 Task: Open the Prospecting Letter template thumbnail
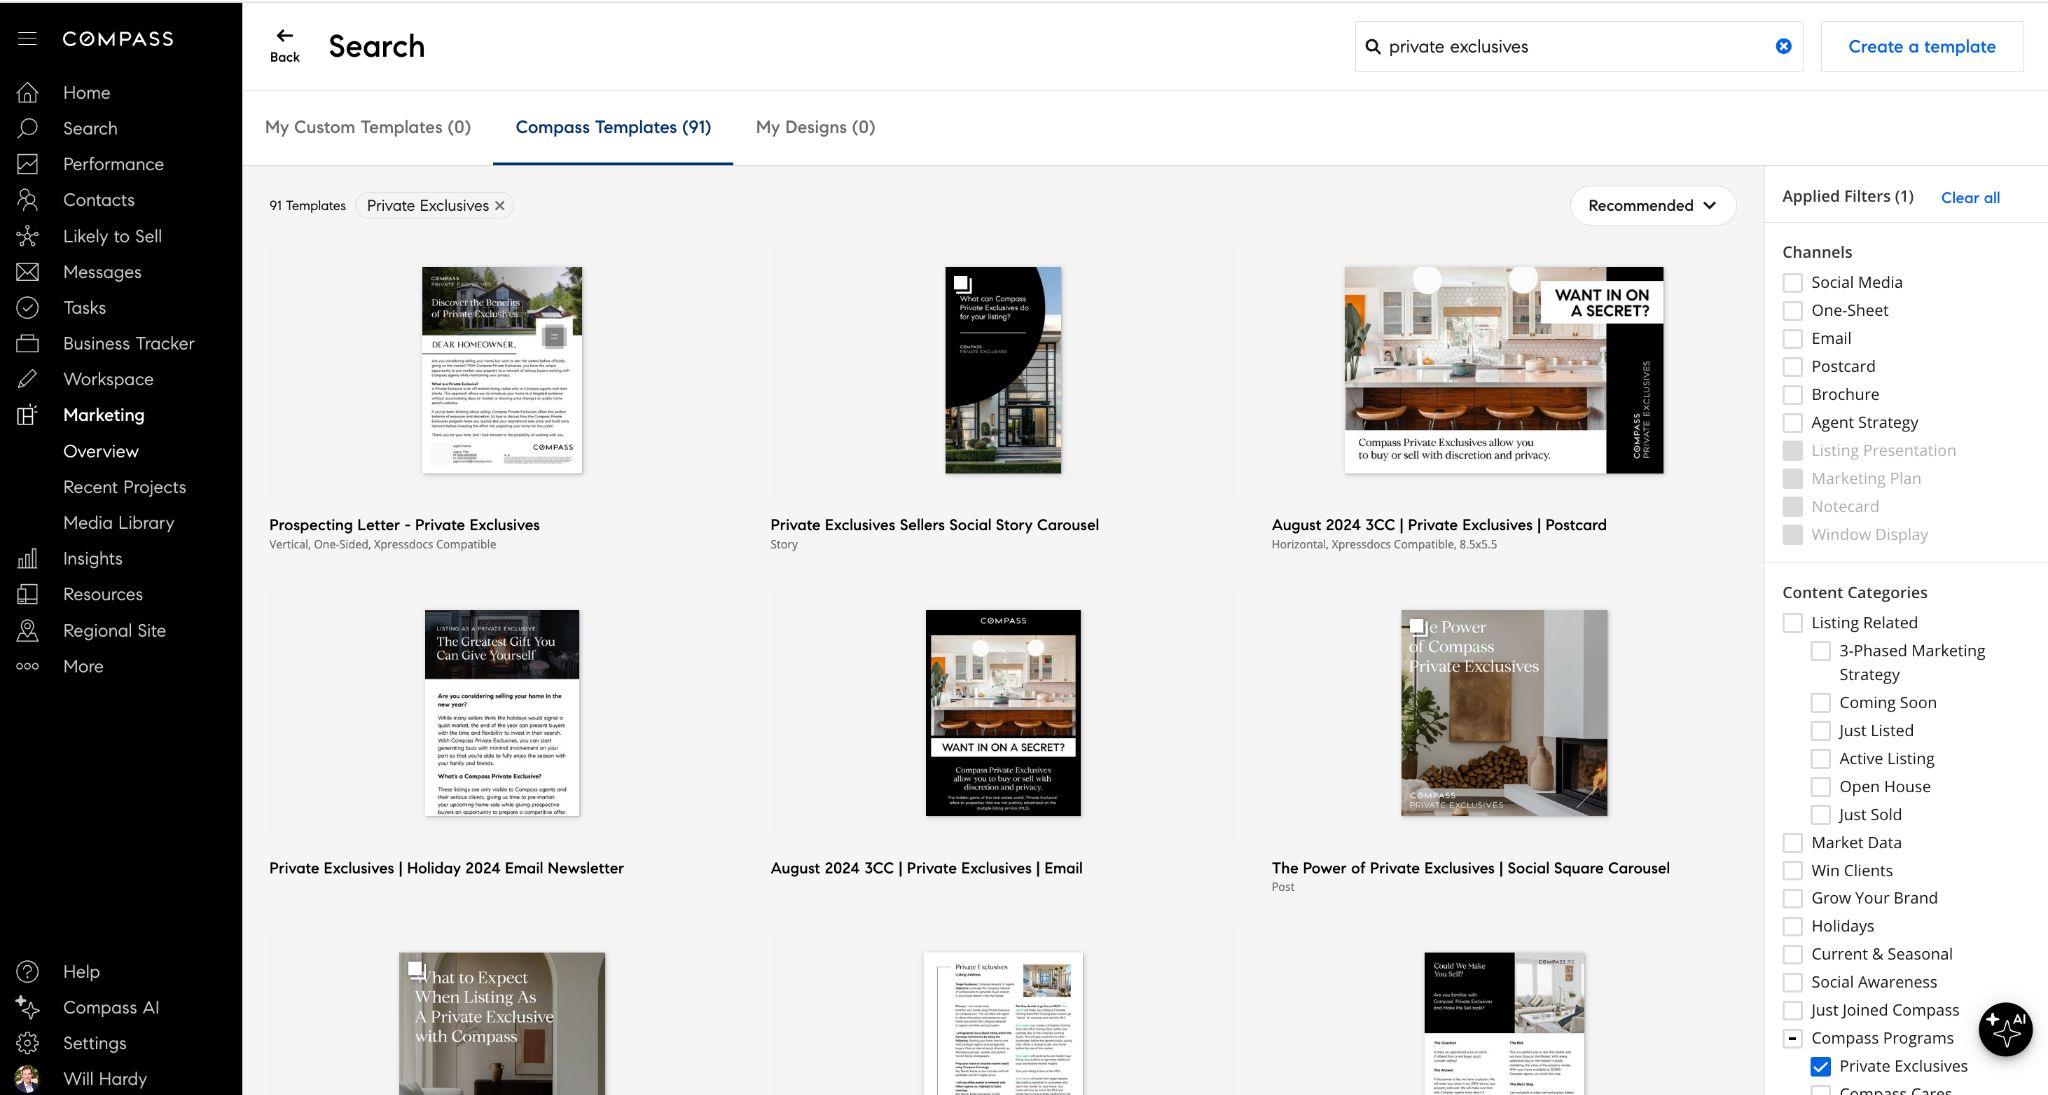(x=502, y=370)
